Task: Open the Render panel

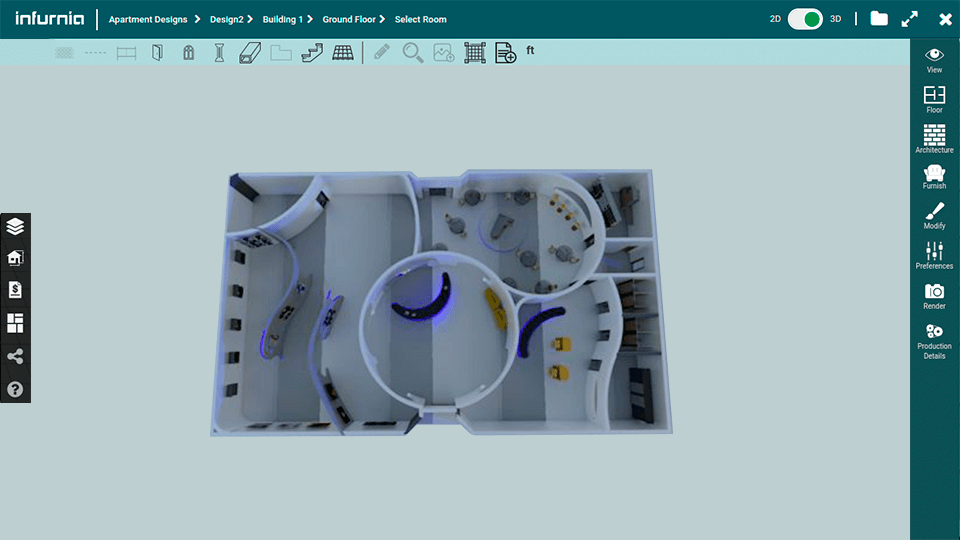Action: tap(934, 296)
